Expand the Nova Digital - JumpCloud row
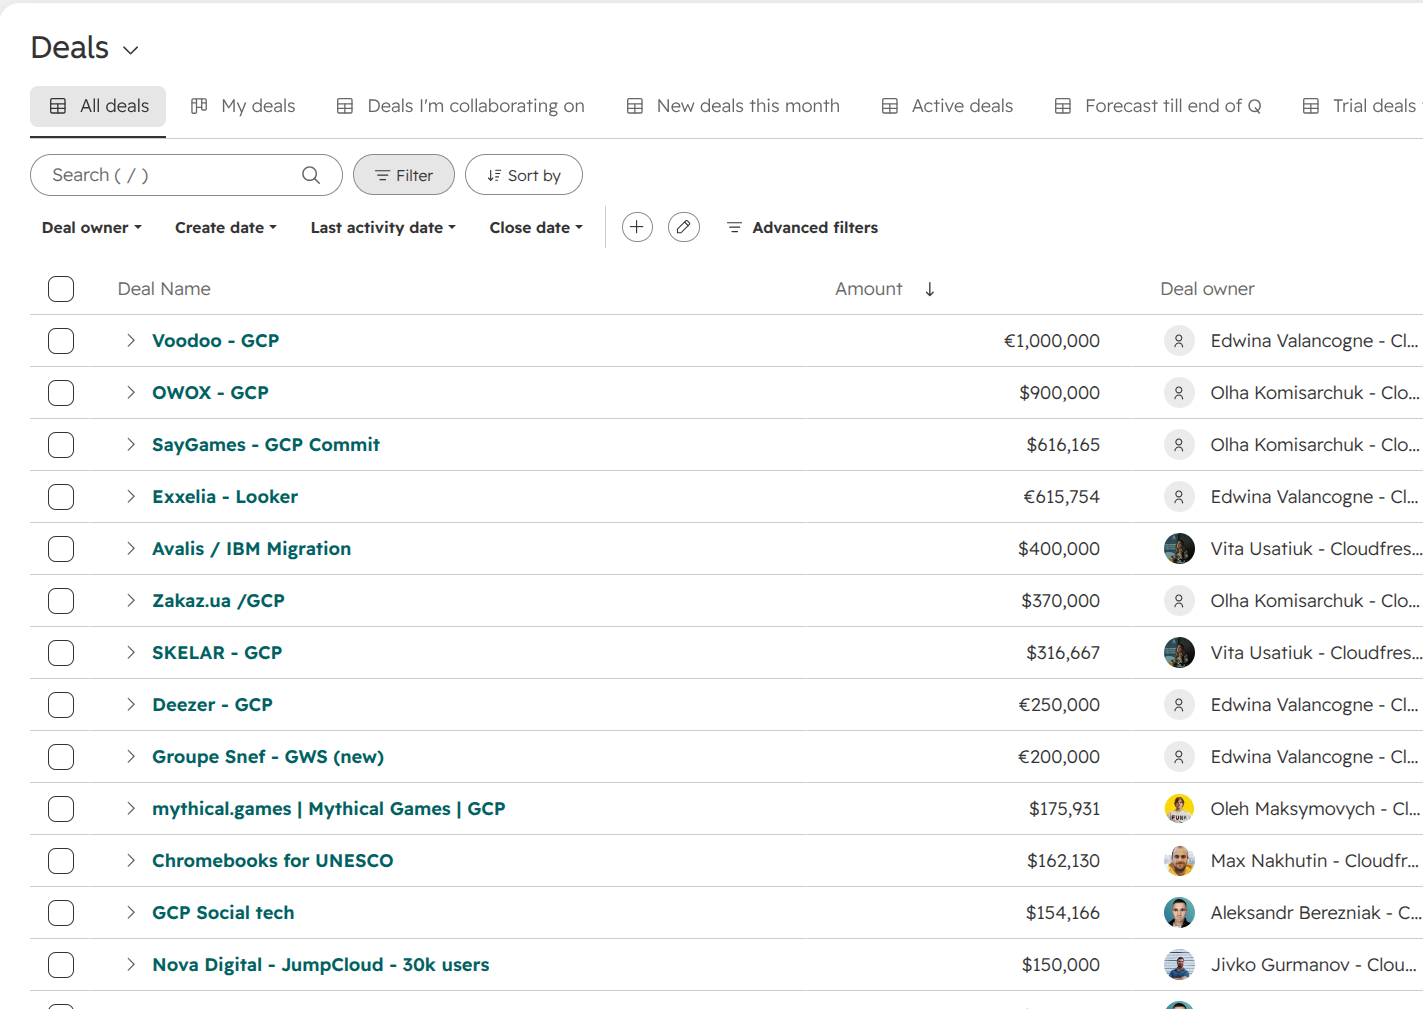Viewport: 1423px width, 1009px height. (131, 965)
